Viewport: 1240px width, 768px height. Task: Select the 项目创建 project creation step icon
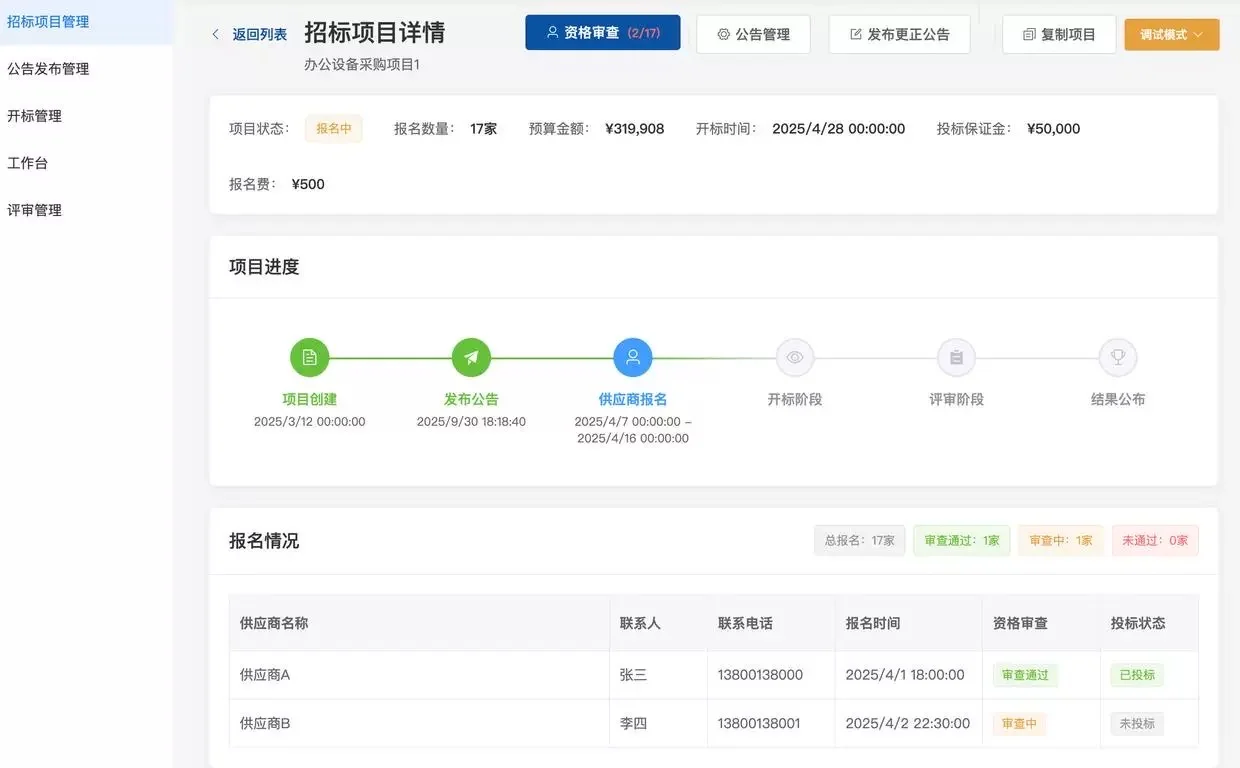click(309, 357)
